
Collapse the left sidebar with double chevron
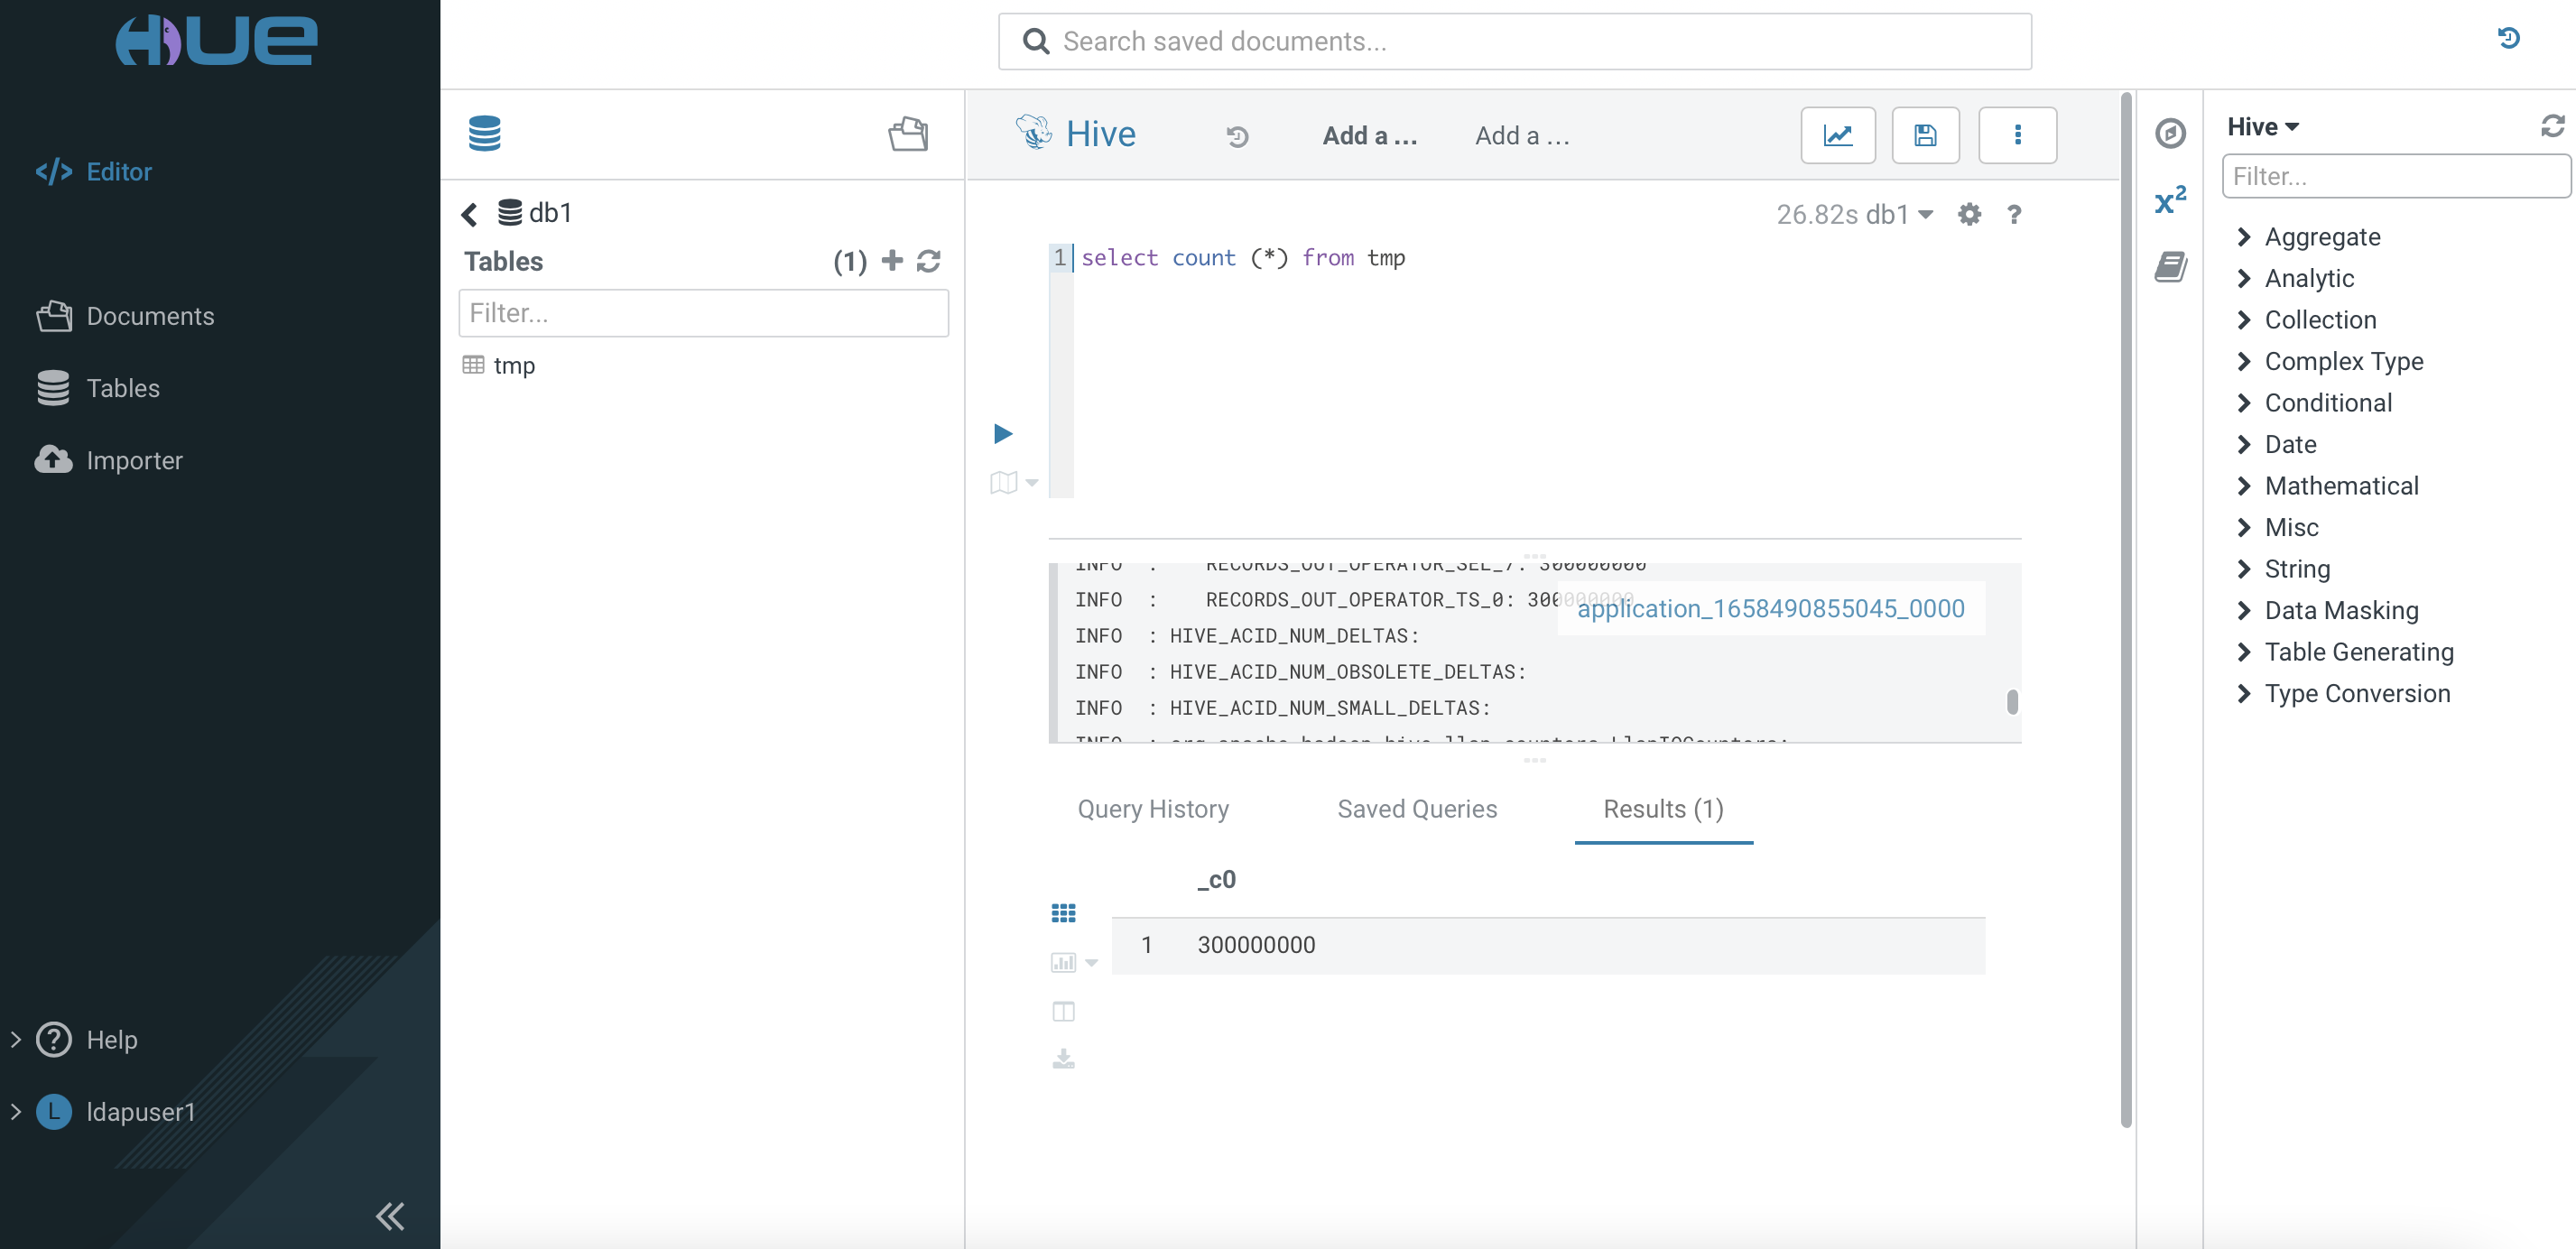point(389,1216)
